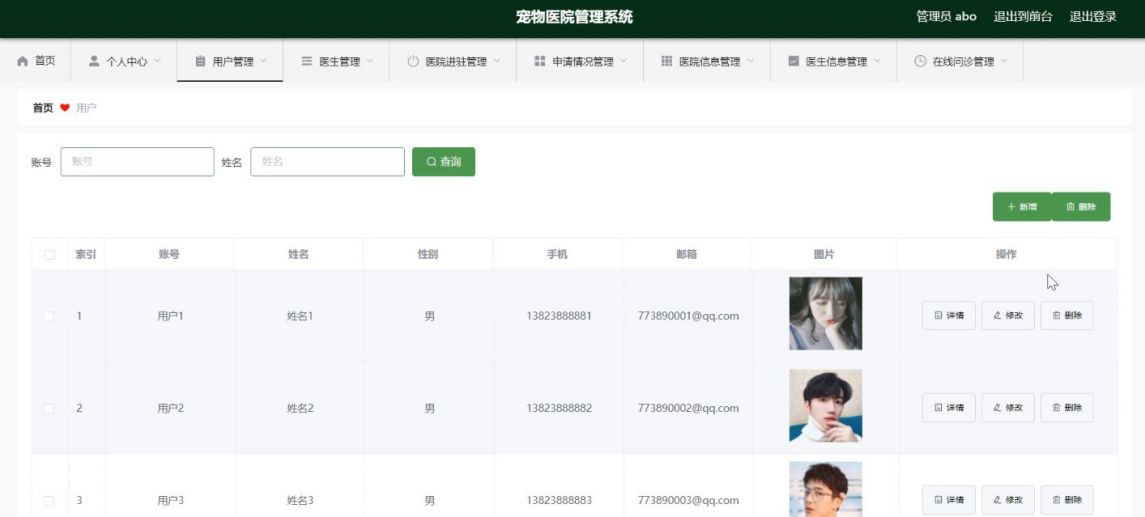This screenshot has height=517, width=1145.
Task: Click the plus icon on 新增 button
Action: click(x=1011, y=207)
